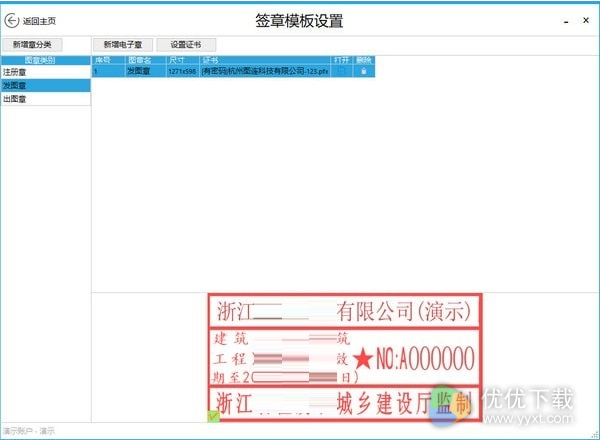Click the 尺寸 column header

(x=183, y=60)
